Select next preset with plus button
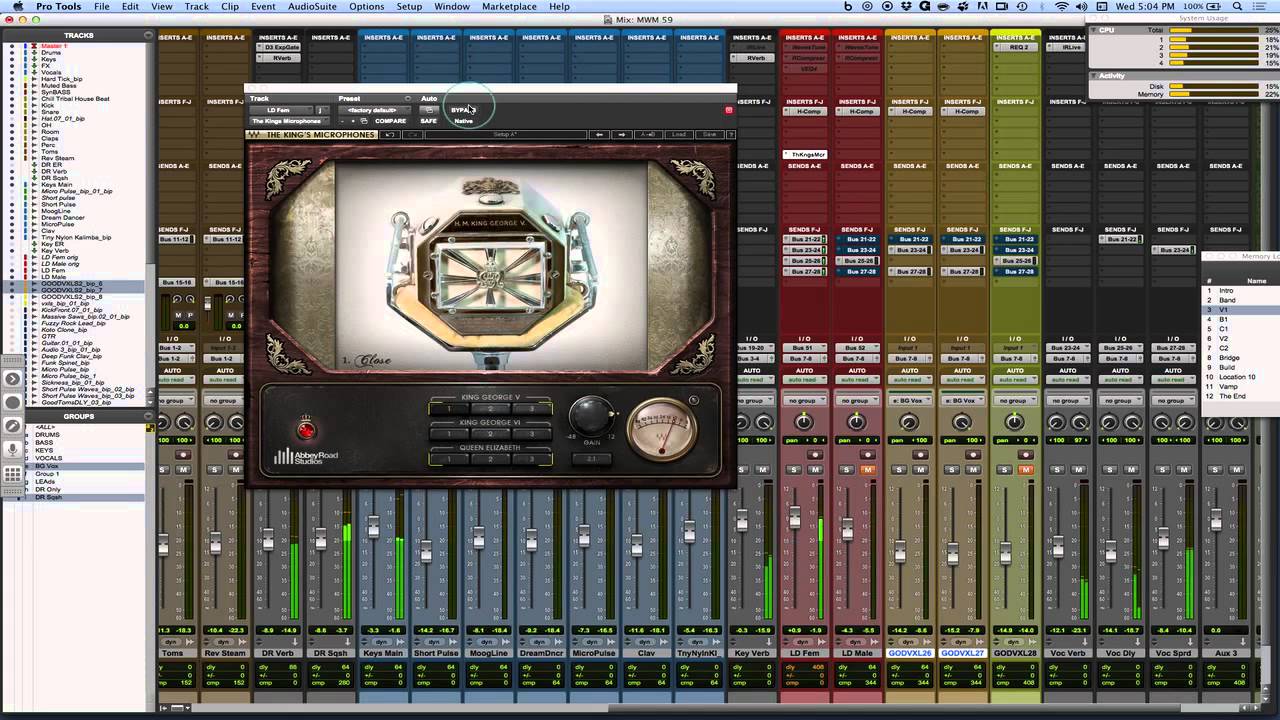Image resolution: width=1280 pixels, height=720 pixels. point(352,121)
